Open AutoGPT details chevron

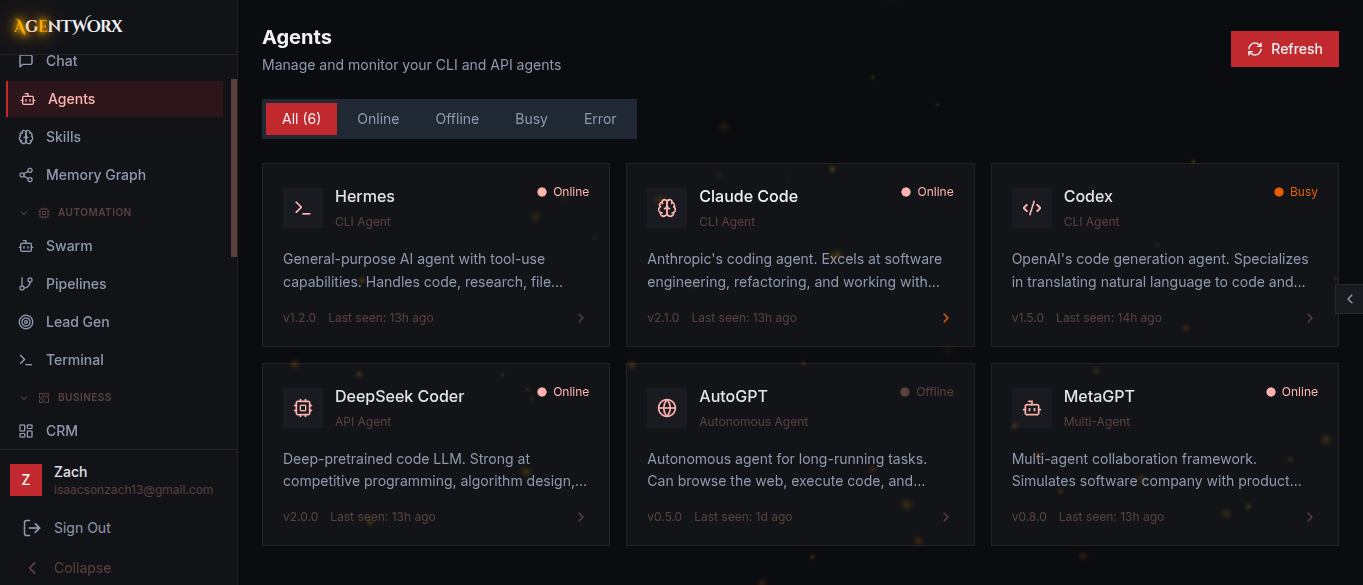click(945, 517)
